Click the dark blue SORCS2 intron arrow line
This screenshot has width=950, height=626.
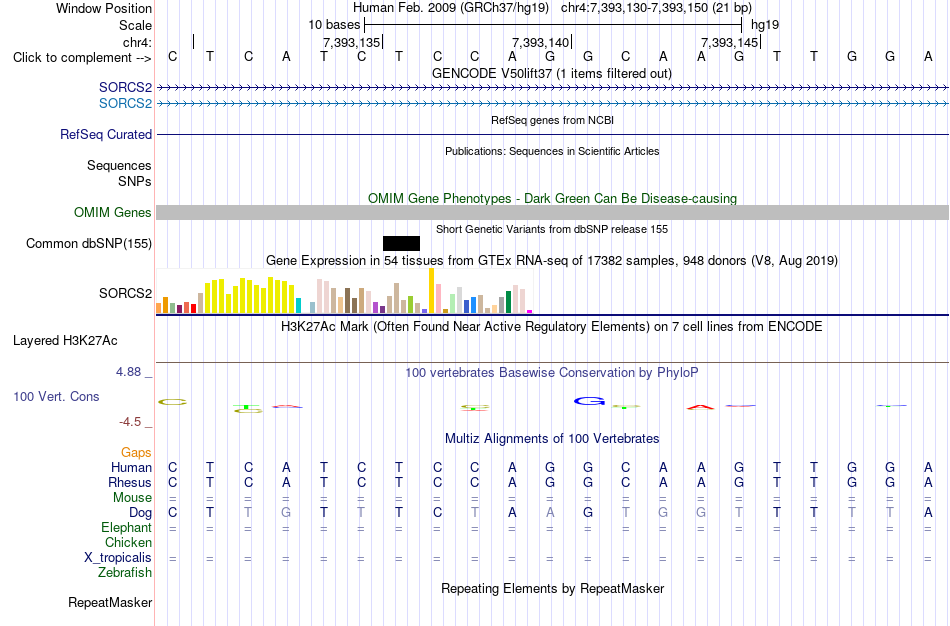pos(553,88)
